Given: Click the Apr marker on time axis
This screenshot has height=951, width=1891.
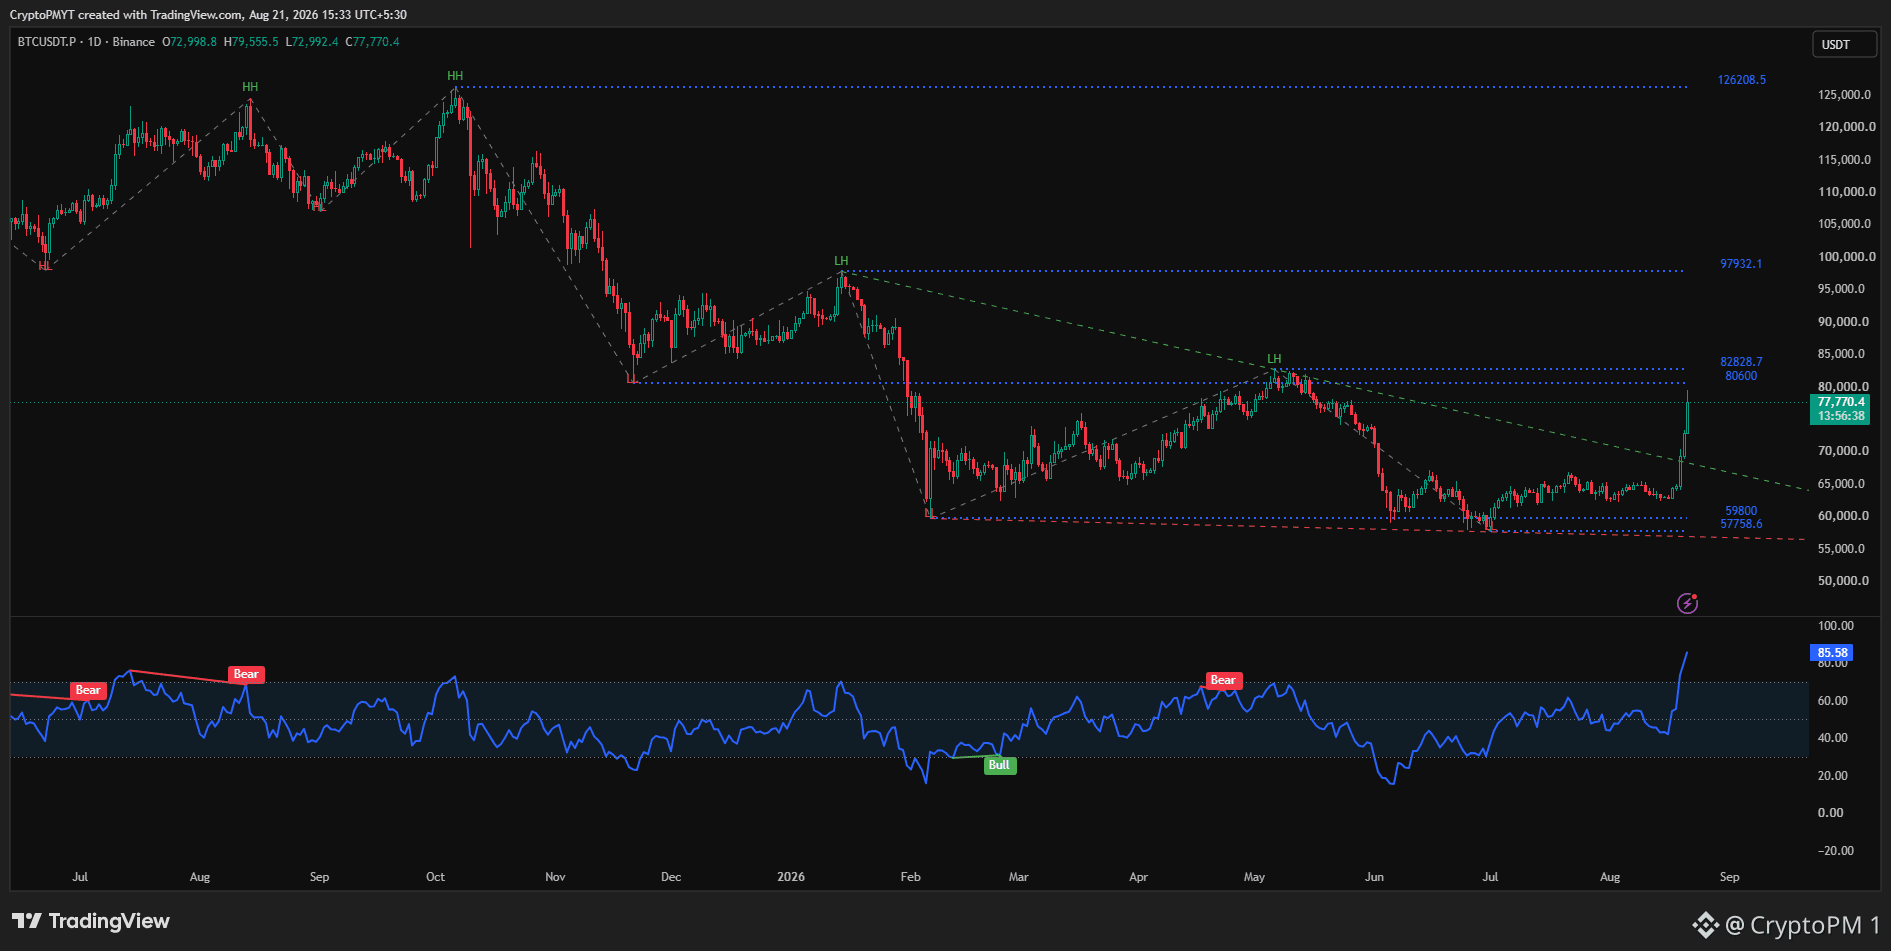Looking at the screenshot, I should tap(1138, 877).
